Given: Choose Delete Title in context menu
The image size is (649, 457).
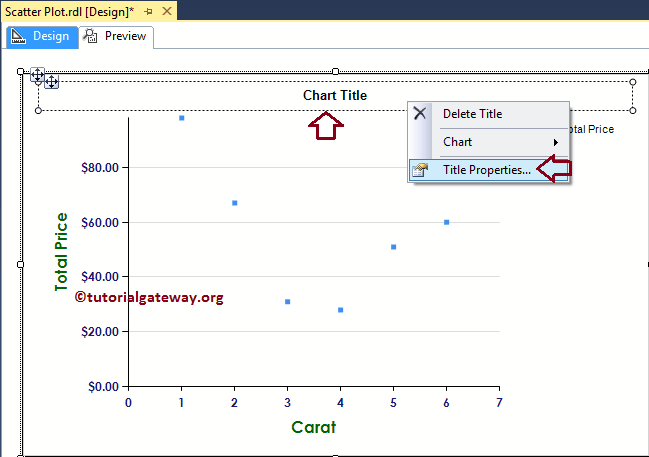Looking at the screenshot, I should [x=472, y=114].
